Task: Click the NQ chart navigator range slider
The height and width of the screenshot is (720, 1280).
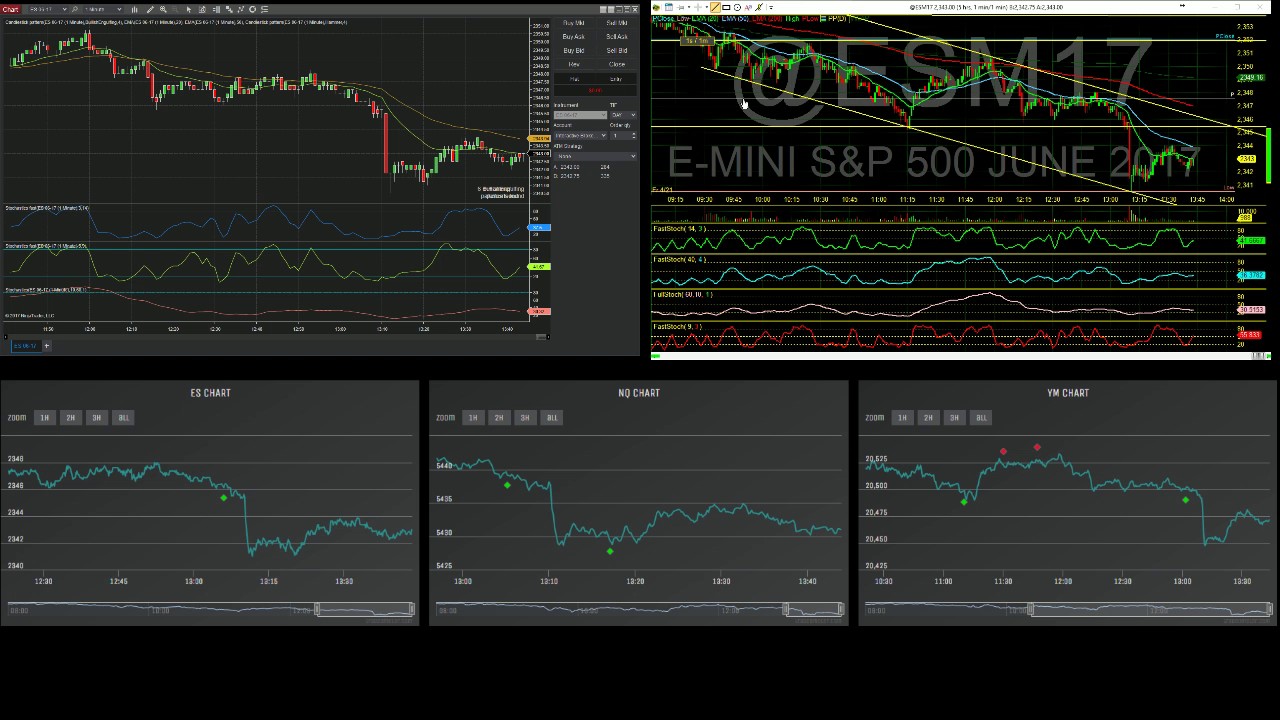Action: point(814,609)
